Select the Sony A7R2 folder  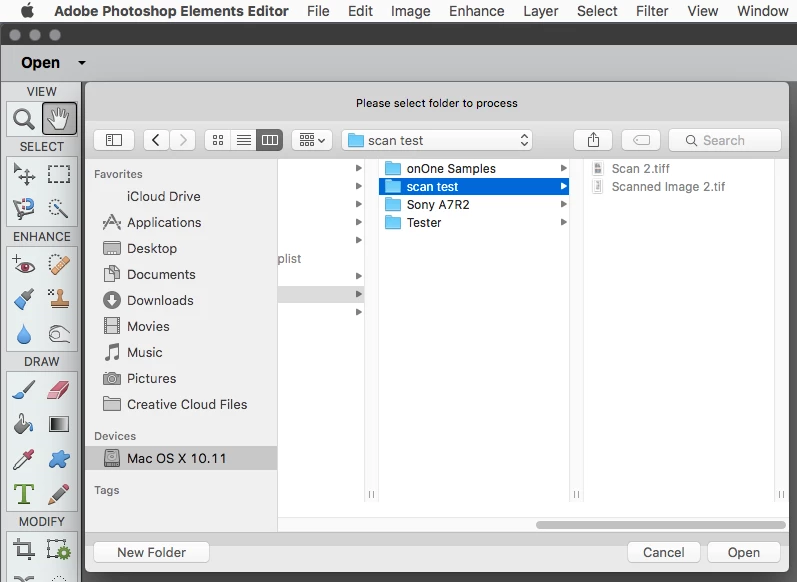click(474, 204)
